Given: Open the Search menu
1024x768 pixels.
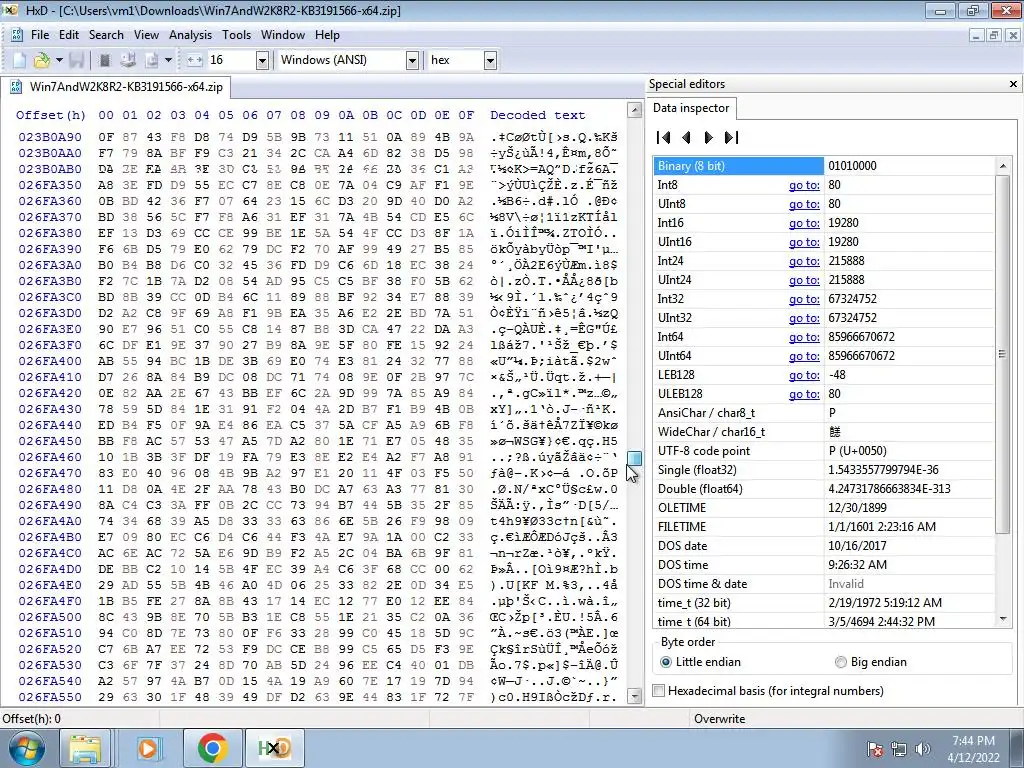Looking at the screenshot, I should [x=106, y=35].
